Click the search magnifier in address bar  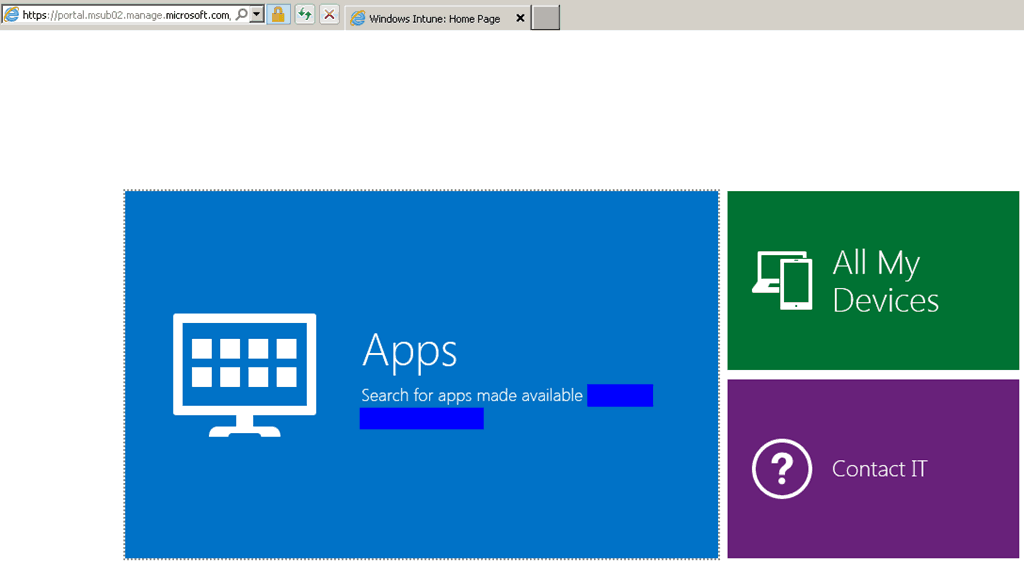[x=242, y=14]
